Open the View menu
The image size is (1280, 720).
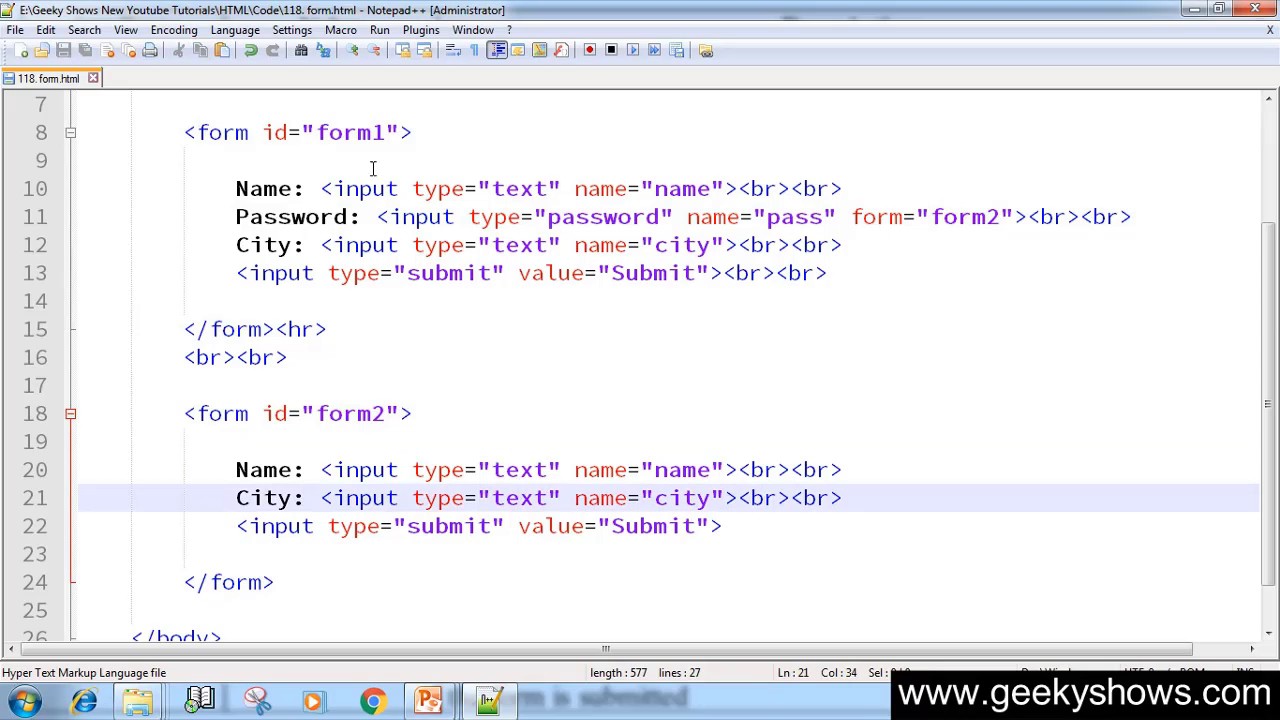coord(126,30)
